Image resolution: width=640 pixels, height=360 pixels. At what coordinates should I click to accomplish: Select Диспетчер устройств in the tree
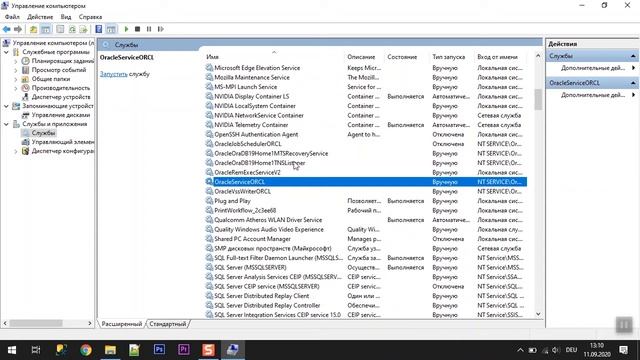61,97
